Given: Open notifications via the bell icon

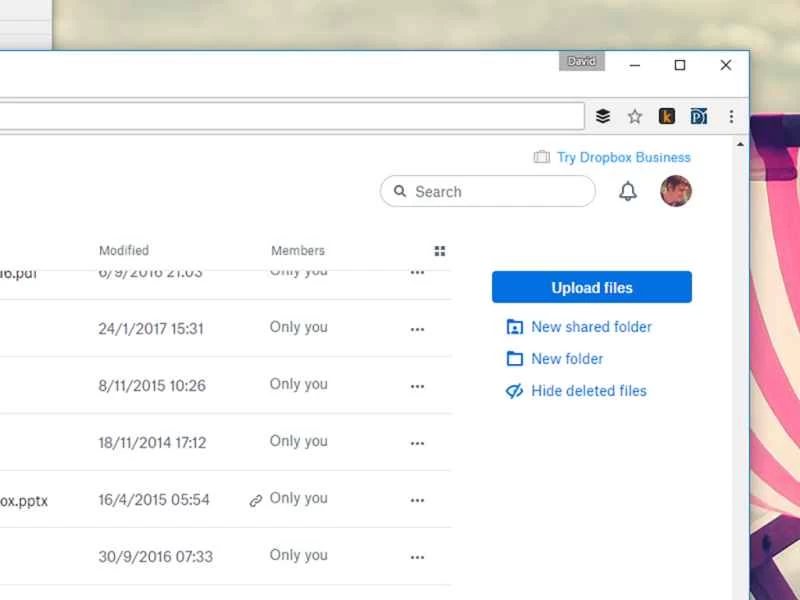Looking at the screenshot, I should (x=628, y=191).
